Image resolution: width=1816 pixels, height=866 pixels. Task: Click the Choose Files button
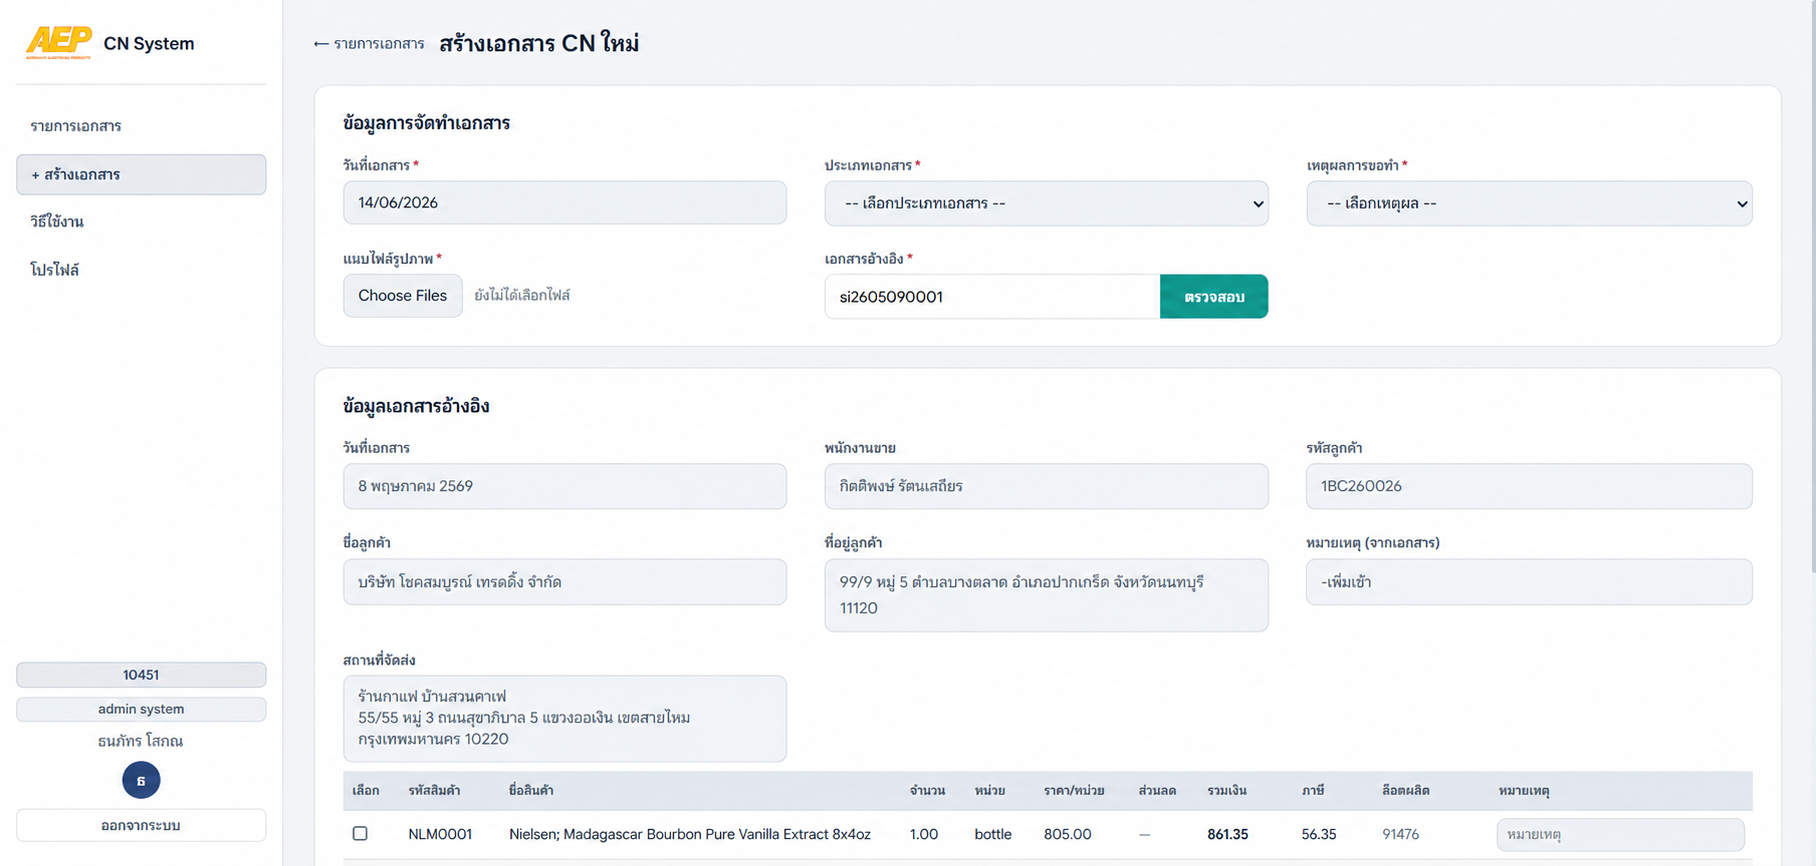point(403,296)
